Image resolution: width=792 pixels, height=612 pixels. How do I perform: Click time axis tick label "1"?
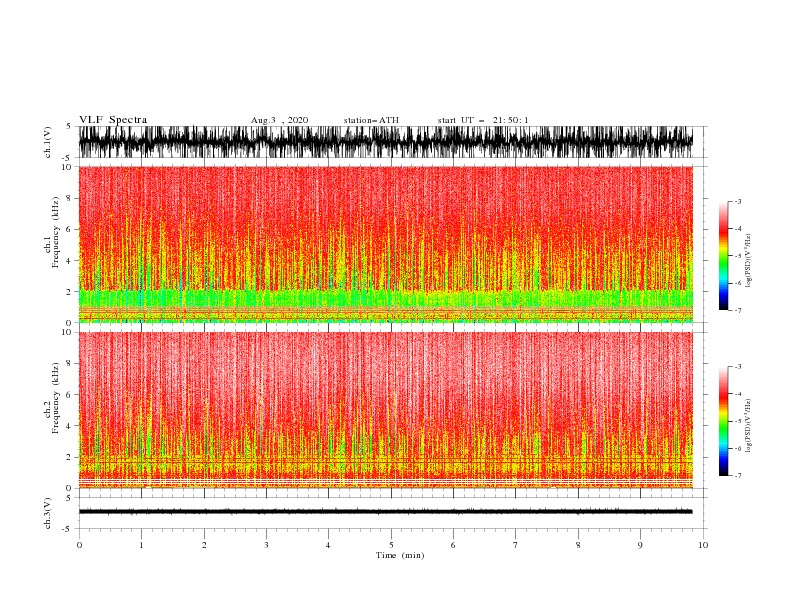[141, 545]
